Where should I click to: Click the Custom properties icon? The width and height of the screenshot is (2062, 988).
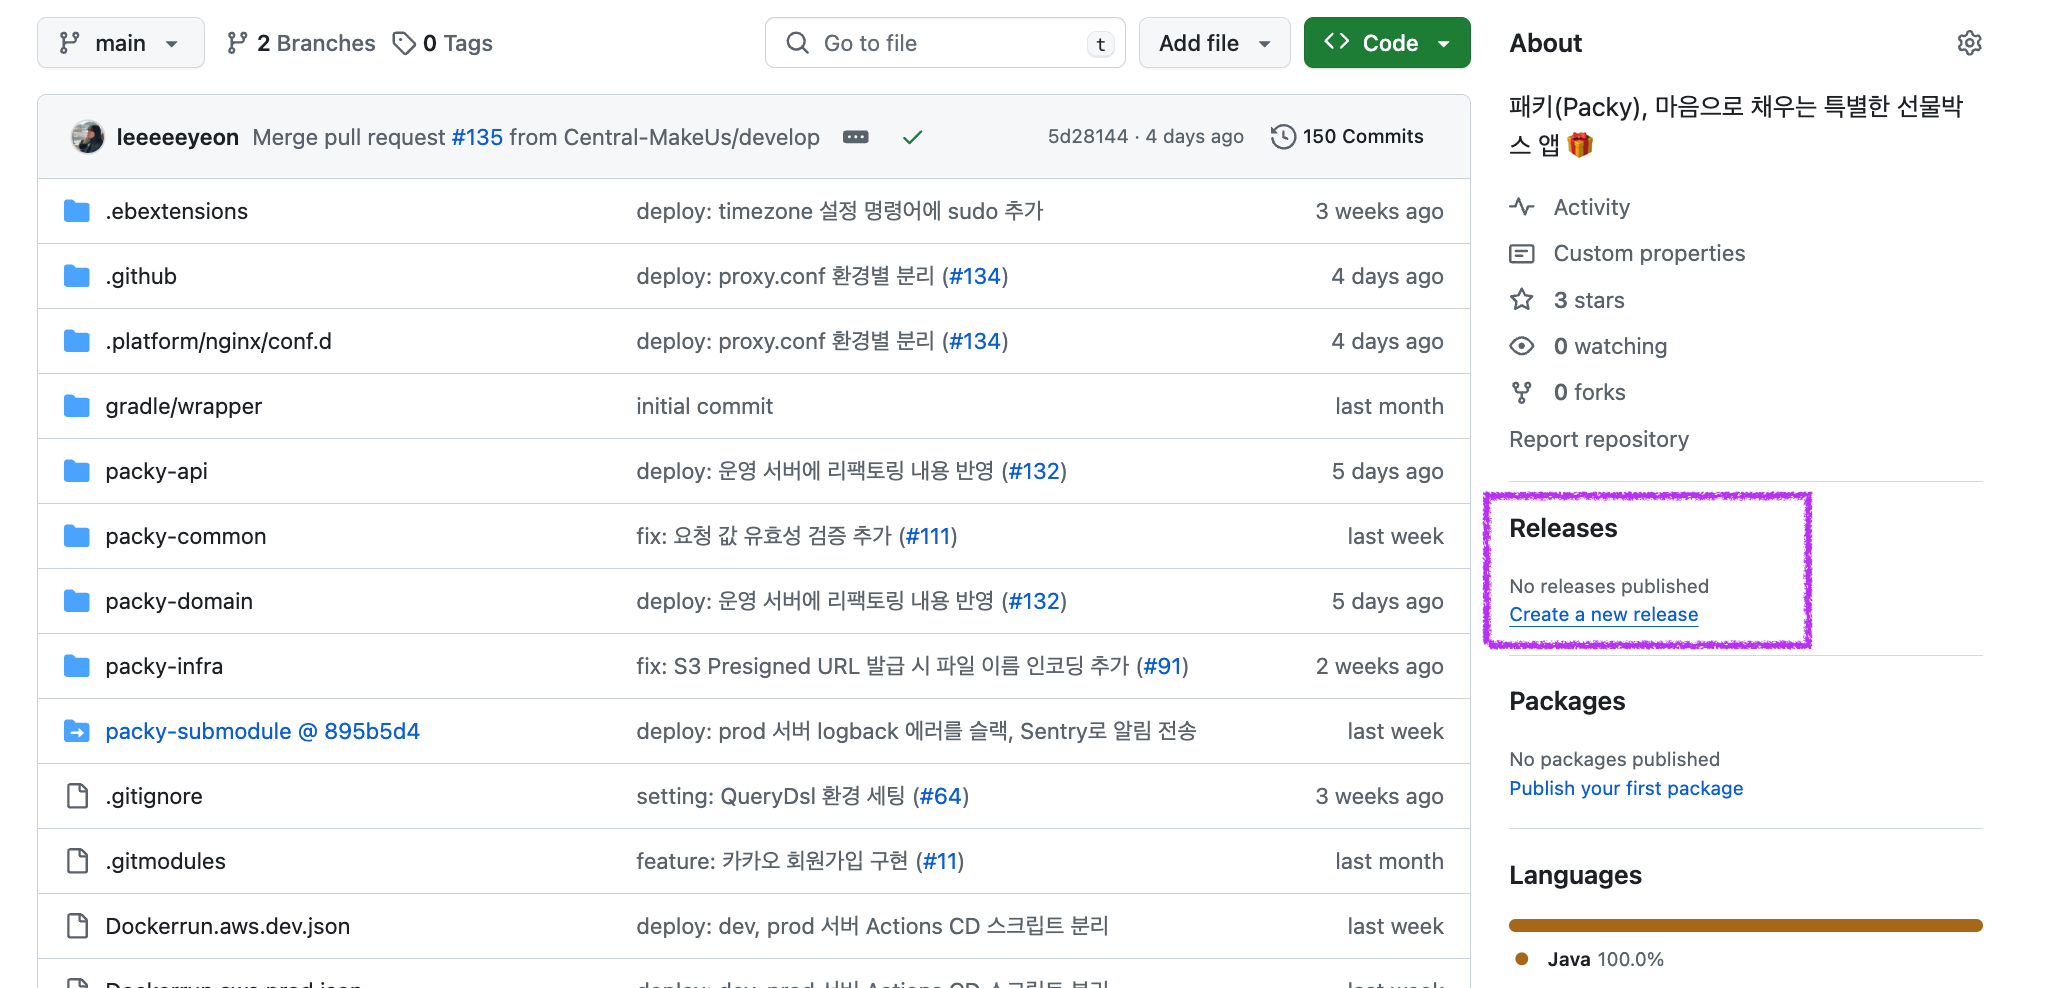click(x=1521, y=253)
